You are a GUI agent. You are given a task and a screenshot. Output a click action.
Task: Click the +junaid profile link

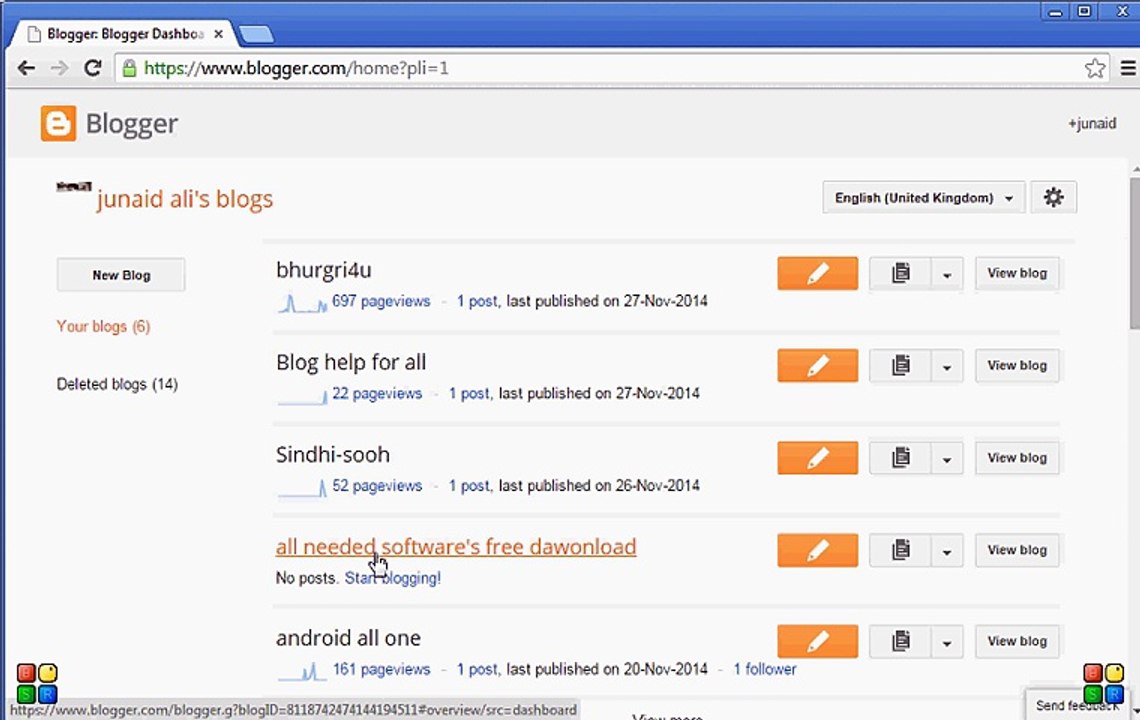1091,124
